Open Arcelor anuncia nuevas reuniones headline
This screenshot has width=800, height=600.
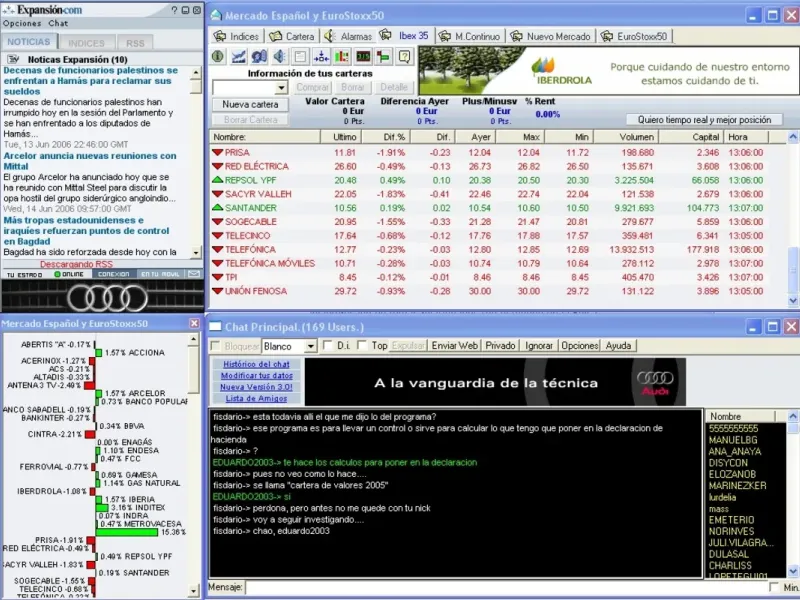pyautogui.click(x=90, y=161)
